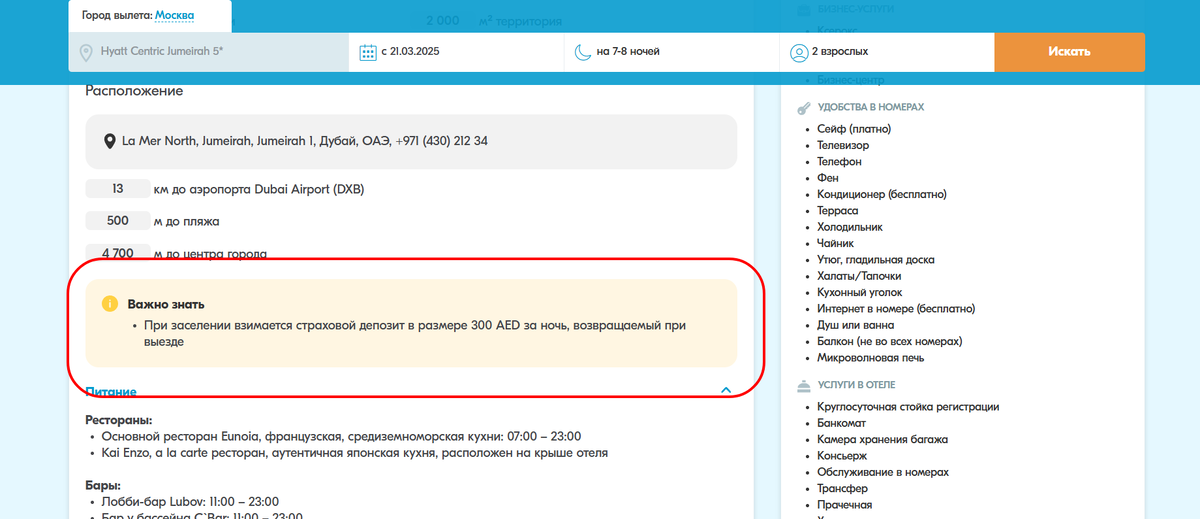Click Интернет в номере (бесплатно) item

[x=896, y=309]
